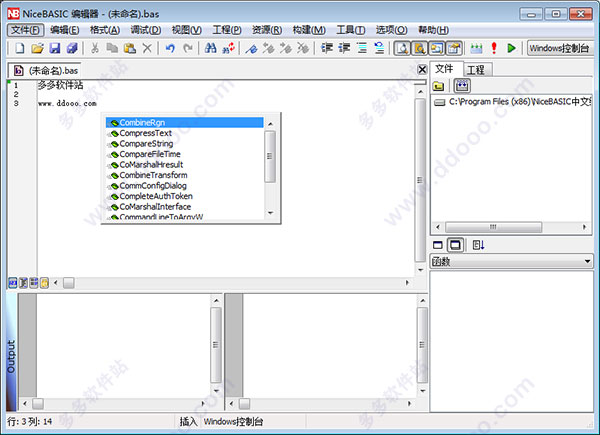The height and width of the screenshot is (435, 600).
Task: Click the folder icon in the file panel
Action: (439, 86)
